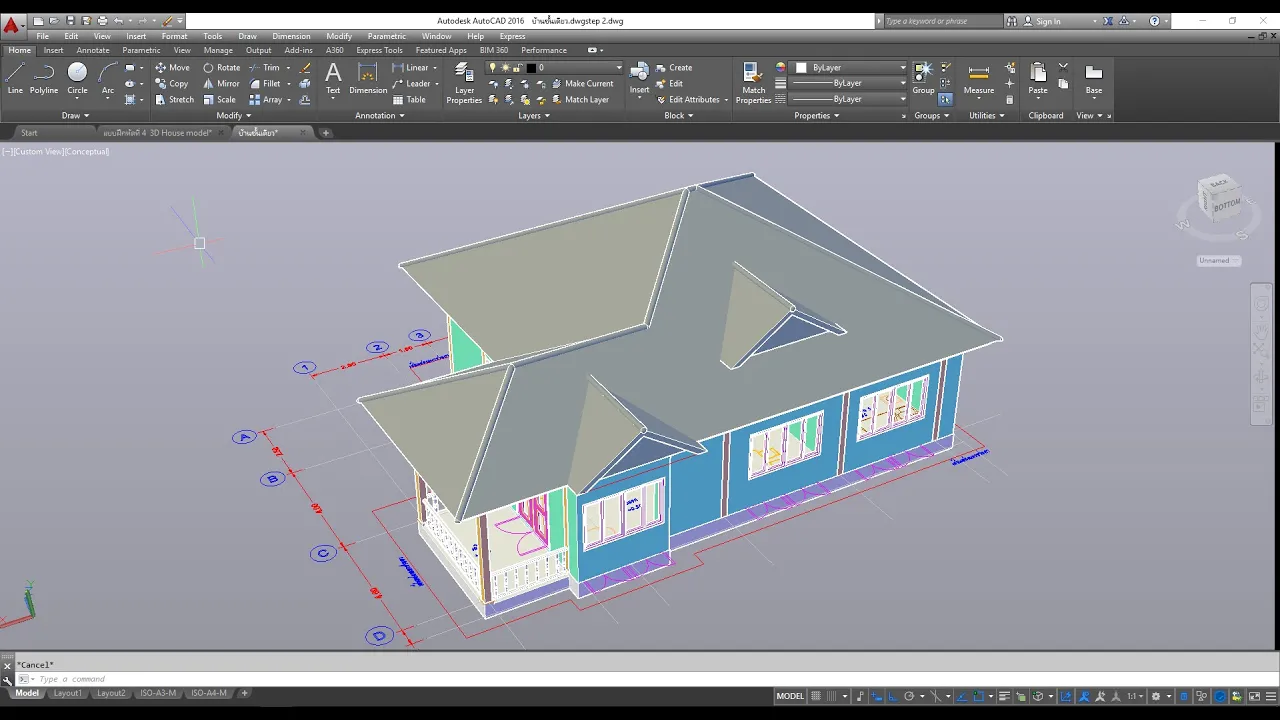
Task: Select the Polyline tool
Action: click(44, 78)
